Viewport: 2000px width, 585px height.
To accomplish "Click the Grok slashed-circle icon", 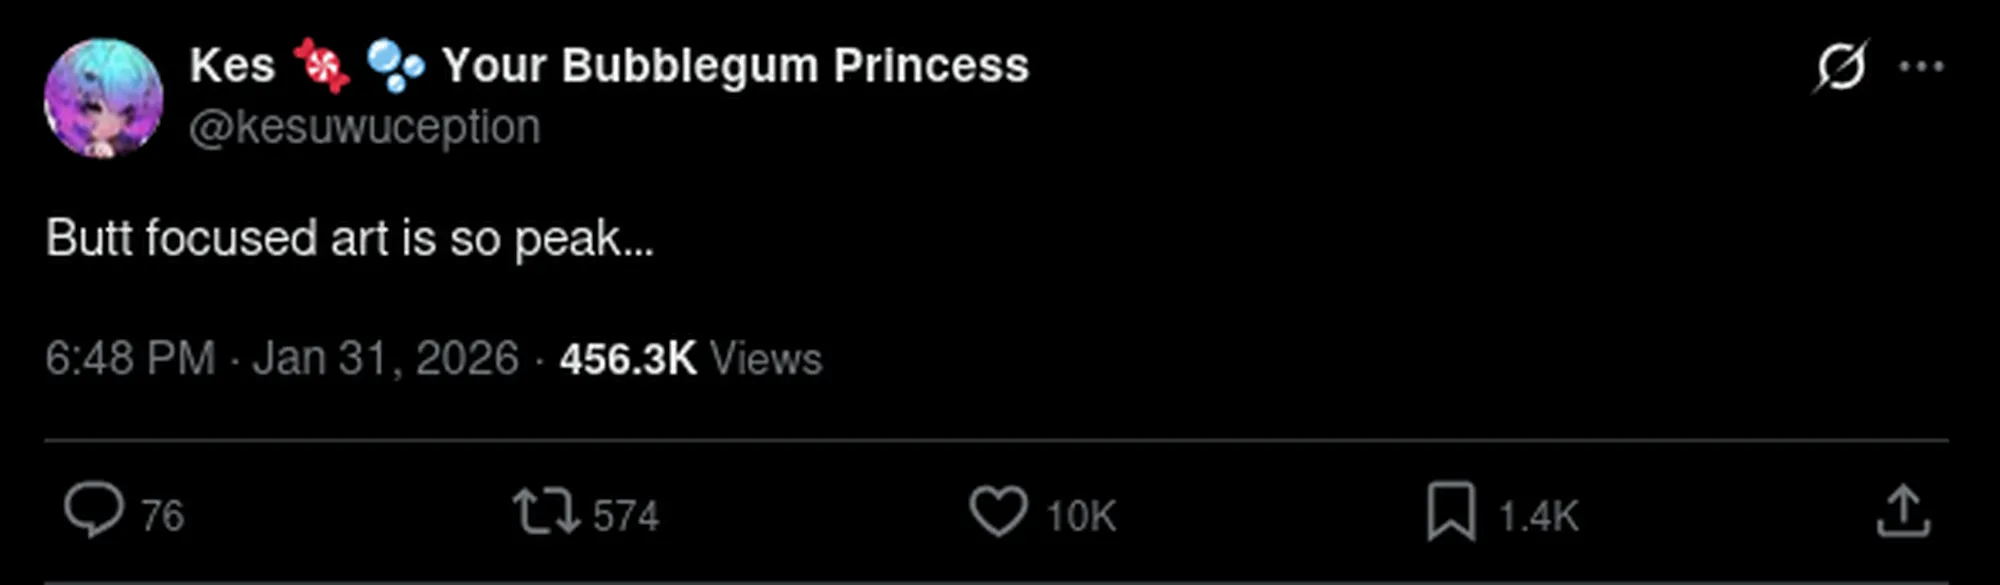I will [x=1840, y=67].
